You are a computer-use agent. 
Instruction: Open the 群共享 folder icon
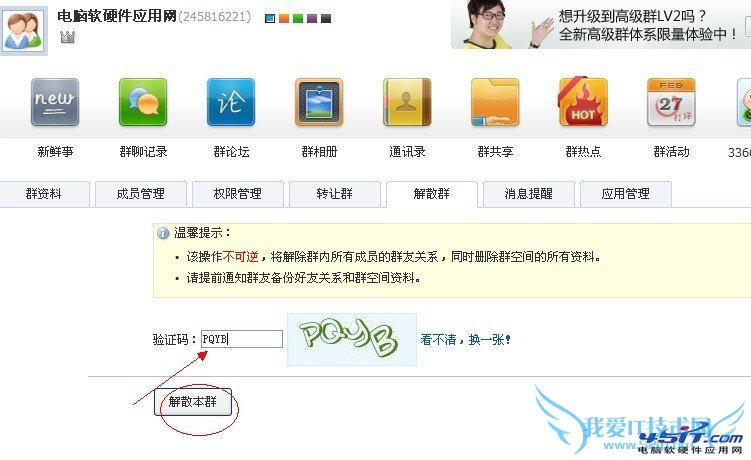(495, 102)
